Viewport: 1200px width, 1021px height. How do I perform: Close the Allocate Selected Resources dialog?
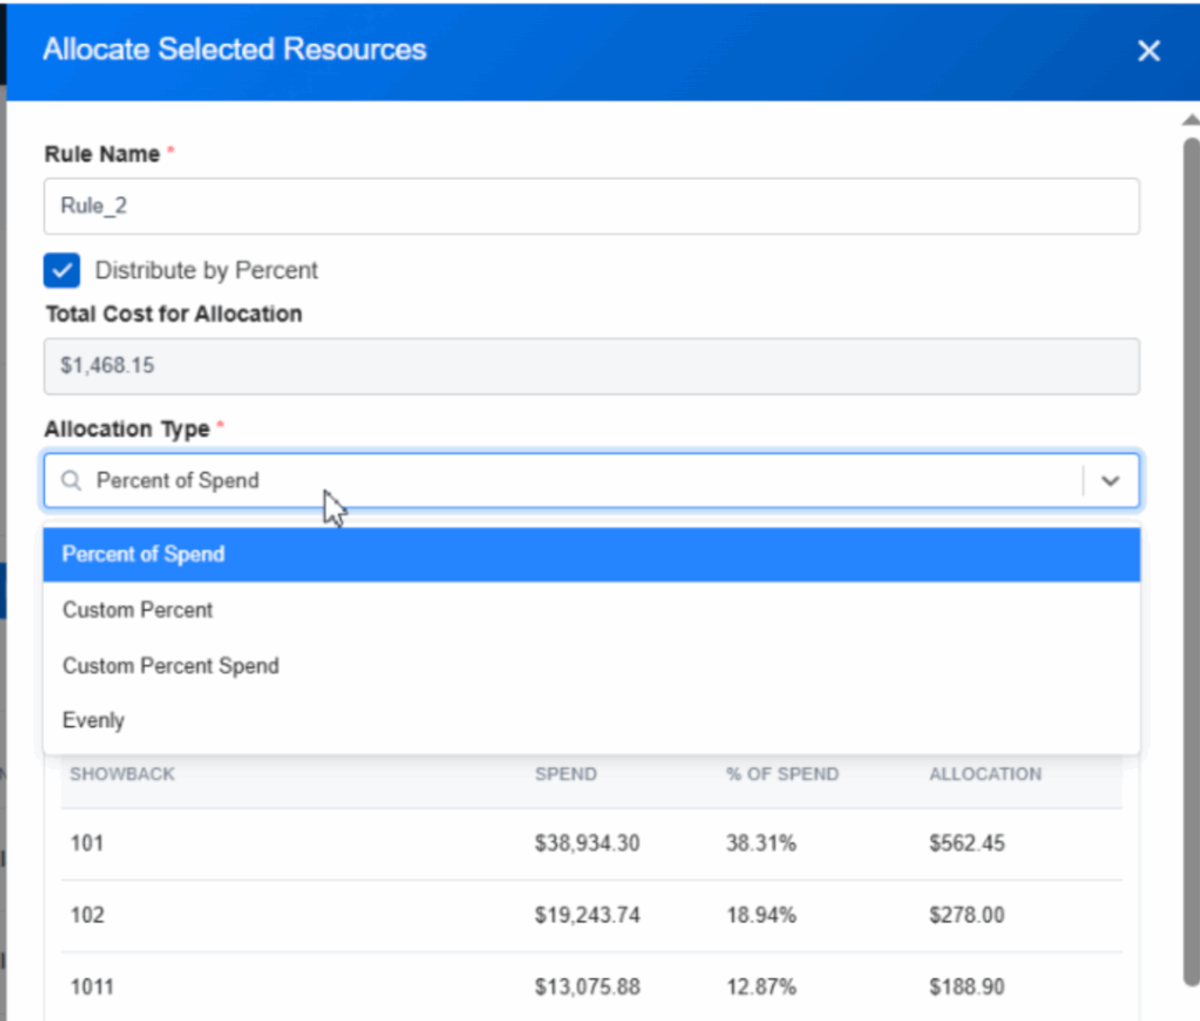(1149, 51)
